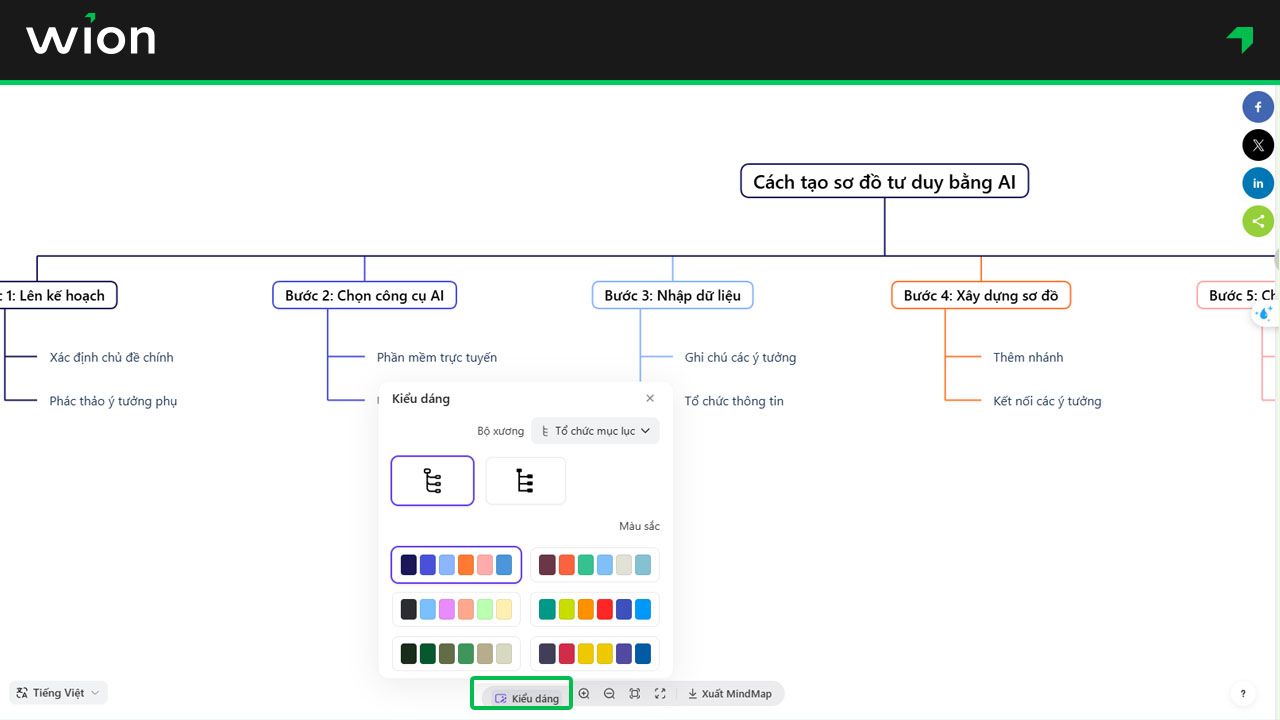
Task: Enter fullscreen mode from bottom toolbar
Action: tap(660, 694)
